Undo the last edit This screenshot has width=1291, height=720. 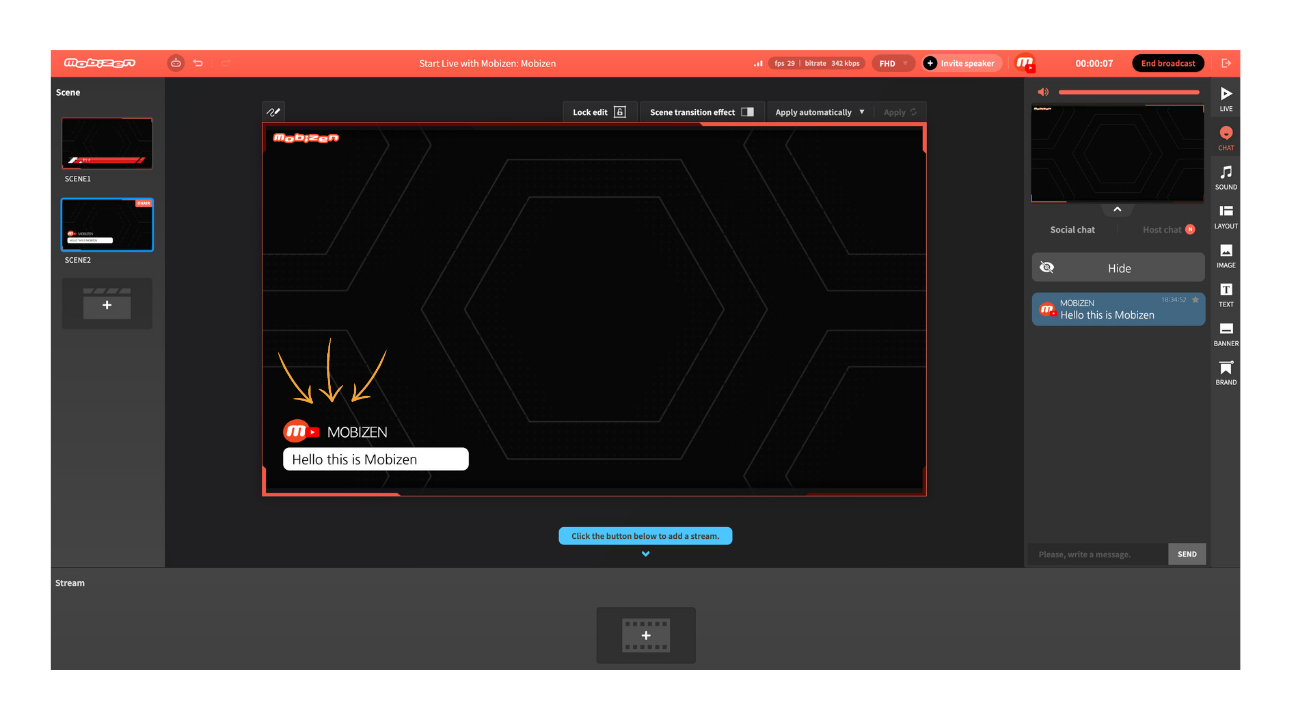click(x=198, y=63)
